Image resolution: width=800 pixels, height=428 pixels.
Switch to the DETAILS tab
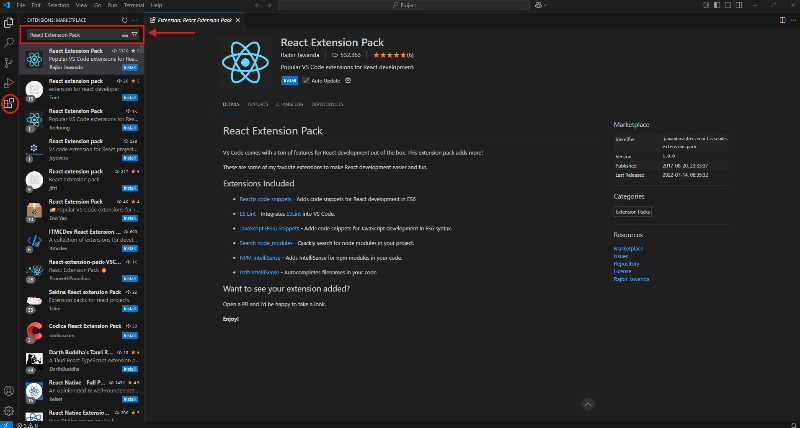coord(231,104)
